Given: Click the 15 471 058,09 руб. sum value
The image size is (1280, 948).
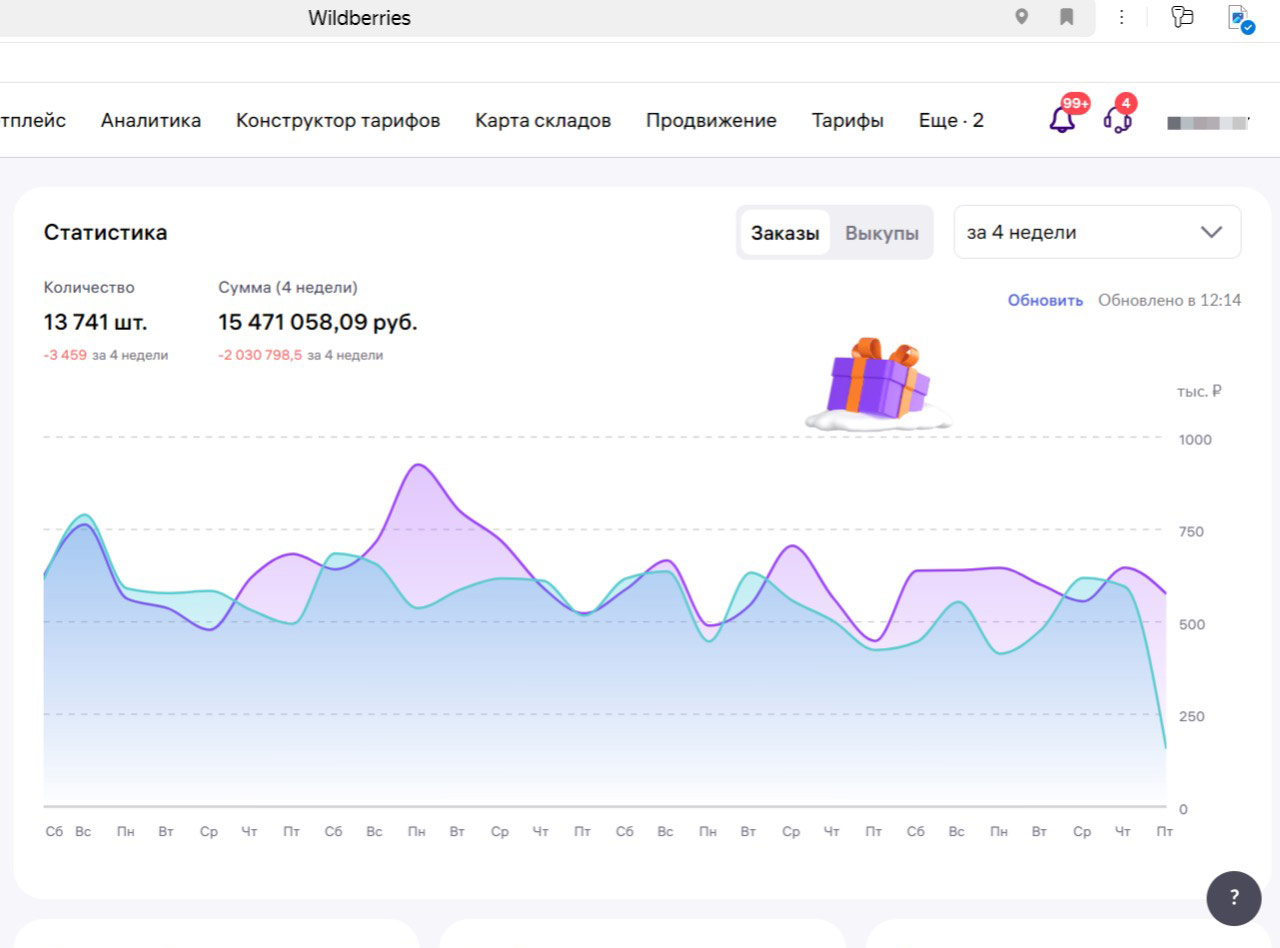Looking at the screenshot, I should pyautogui.click(x=318, y=322).
